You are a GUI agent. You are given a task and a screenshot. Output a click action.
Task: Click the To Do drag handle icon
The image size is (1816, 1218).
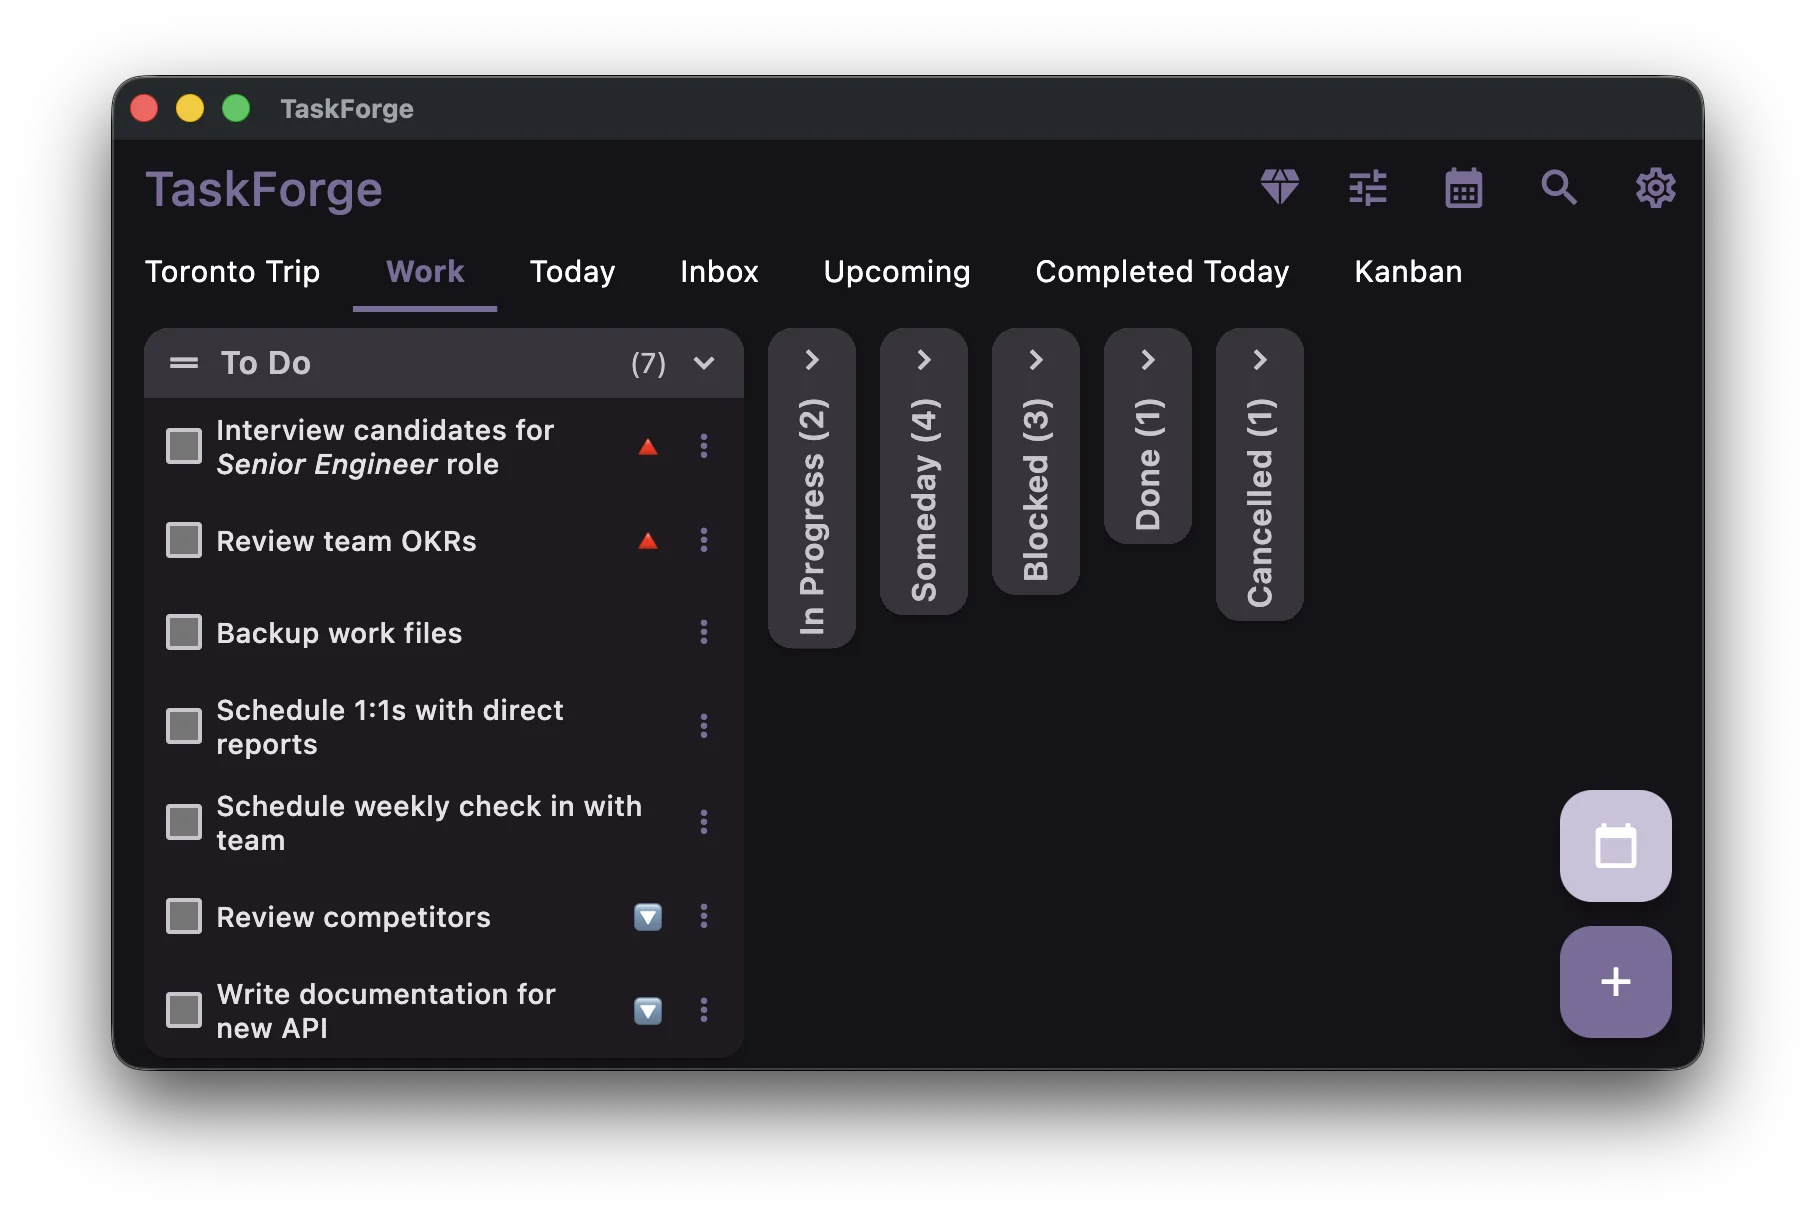pos(184,363)
